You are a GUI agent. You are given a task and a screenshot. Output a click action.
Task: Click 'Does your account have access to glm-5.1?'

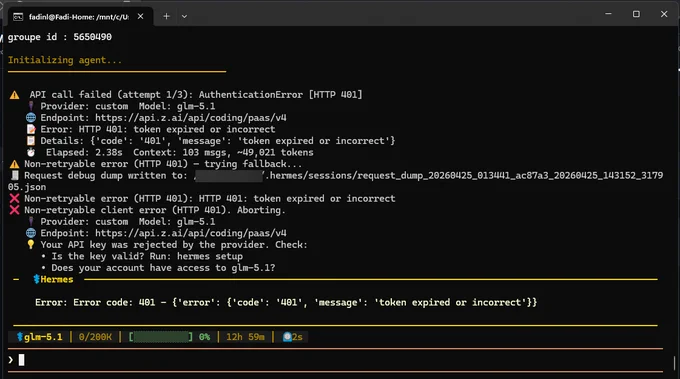(x=163, y=268)
